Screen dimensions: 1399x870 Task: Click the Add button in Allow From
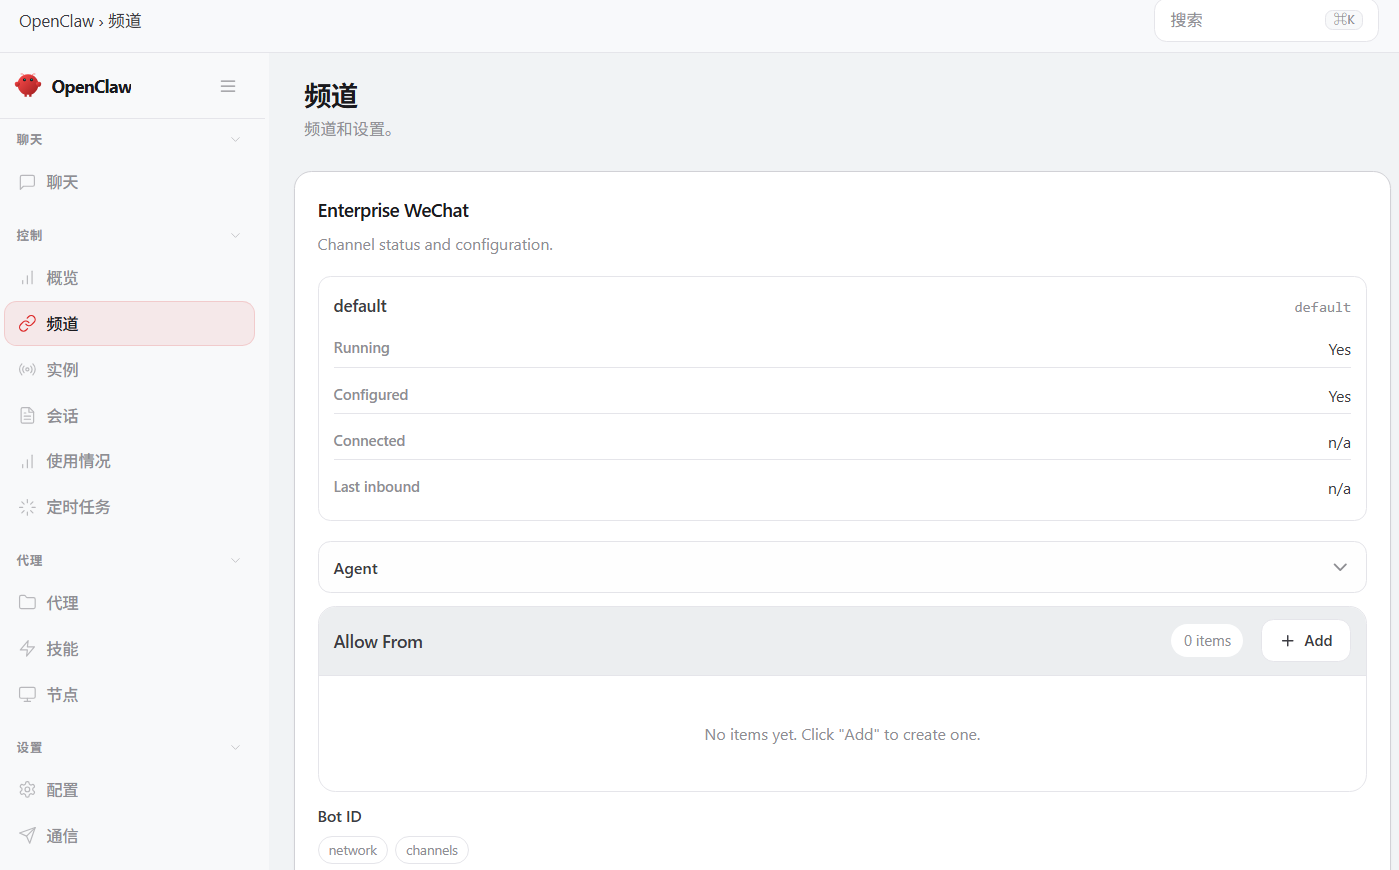pyautogui.click(x=1305, y=640)
